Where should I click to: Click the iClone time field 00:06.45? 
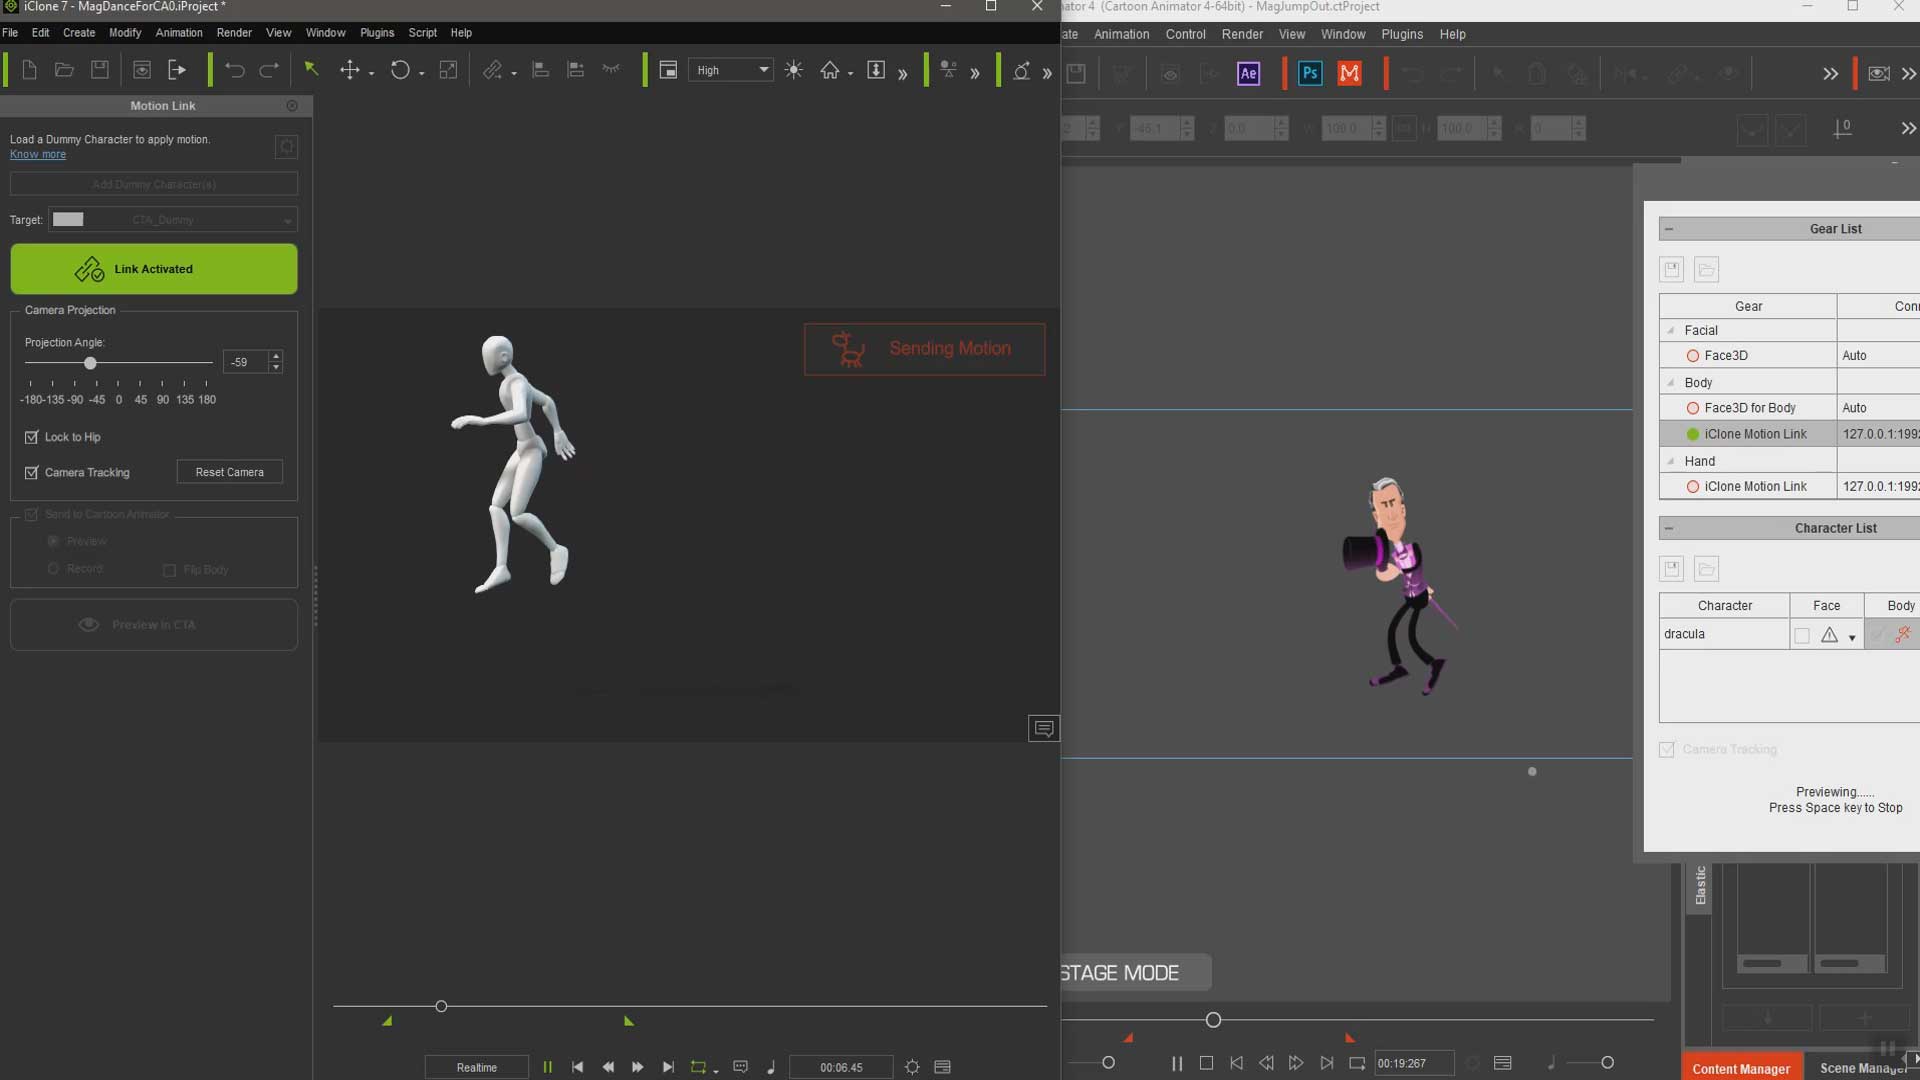click(x=841, y=1067)
